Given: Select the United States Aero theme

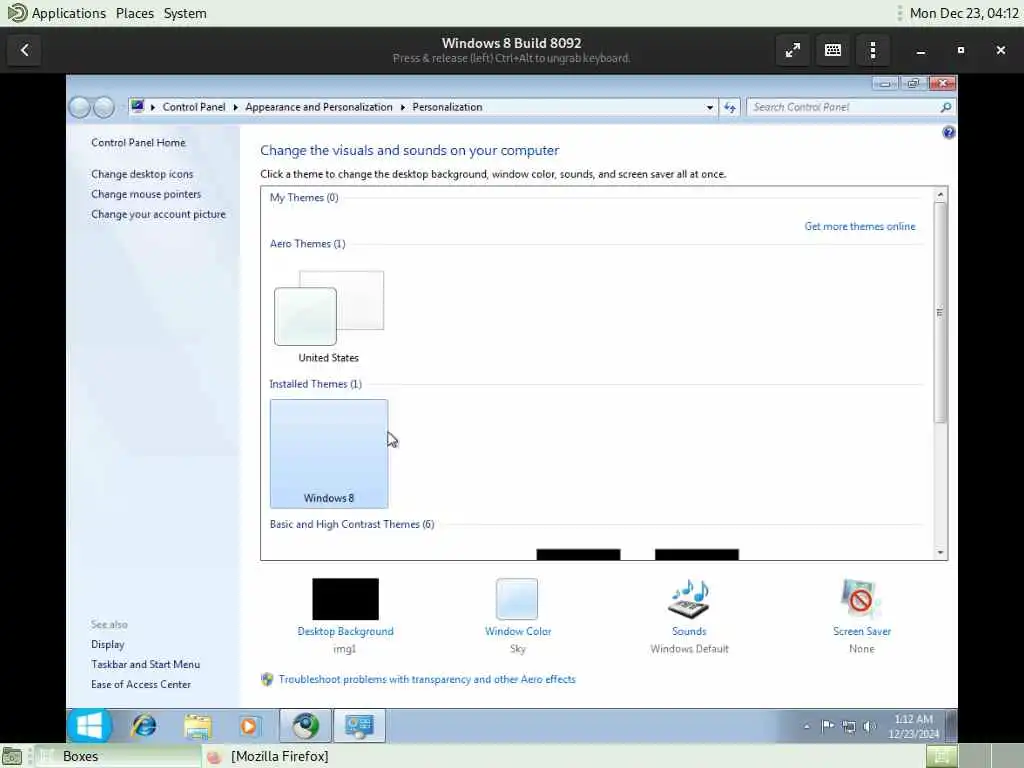Looking at the screenshot, I should pos(328,315).
